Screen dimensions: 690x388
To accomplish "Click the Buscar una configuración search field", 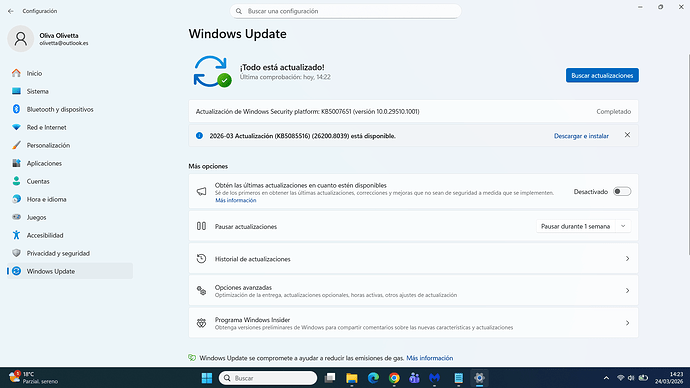I will coord(345,11).
